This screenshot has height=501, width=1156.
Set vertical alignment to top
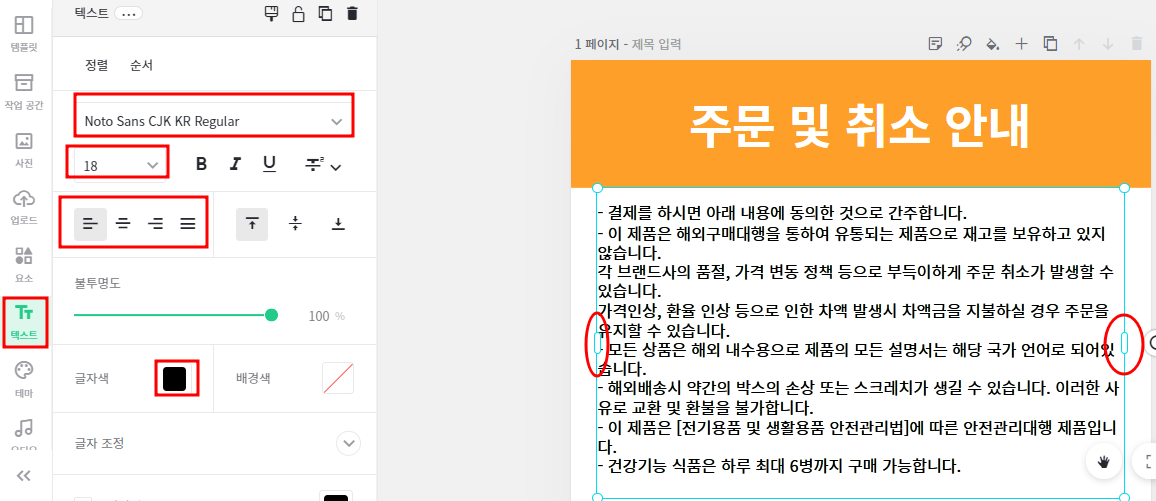(252, 225)
